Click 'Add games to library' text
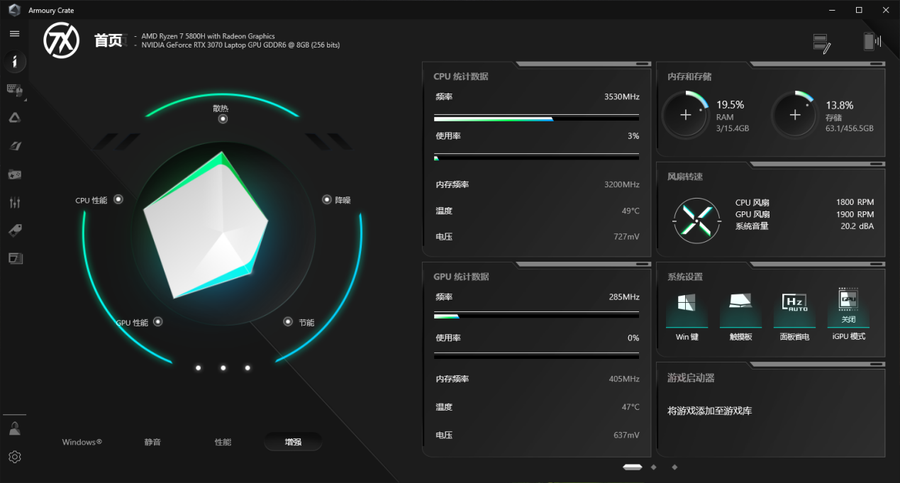900x483 pixels. 709,411
